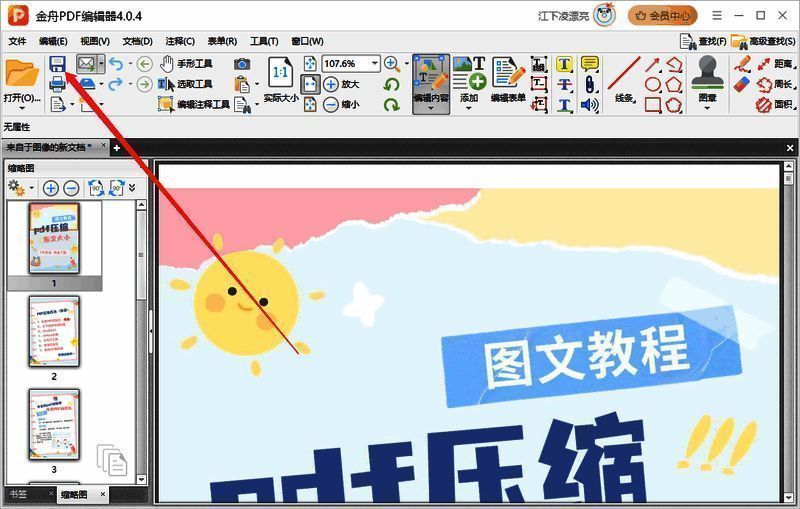Select the pentagon polygon shape tool
This screenshot has height=509, width=800.
point(674,84)
